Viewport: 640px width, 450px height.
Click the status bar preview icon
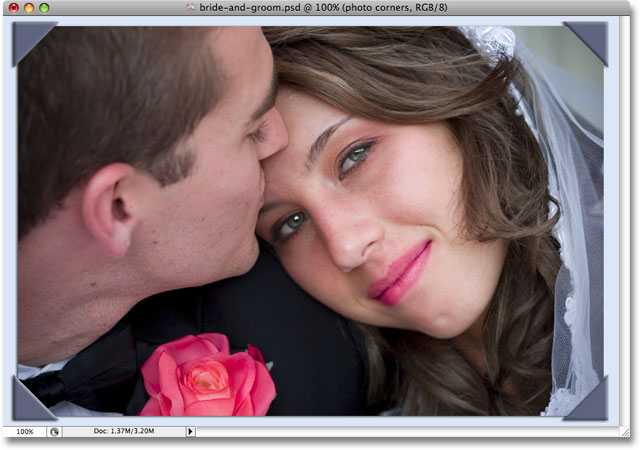tap(54, 432)
